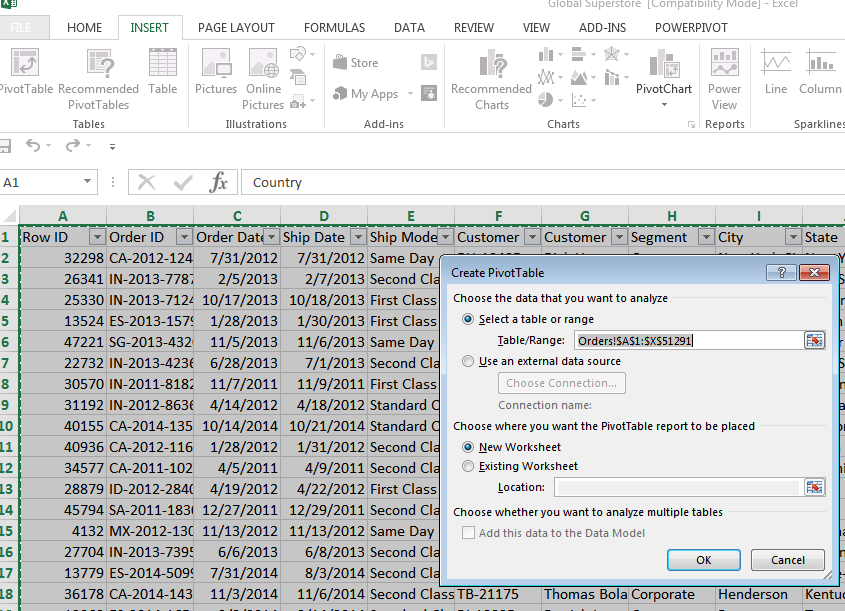
Task: Click the insert column chart icon
Action: (546, 54)
